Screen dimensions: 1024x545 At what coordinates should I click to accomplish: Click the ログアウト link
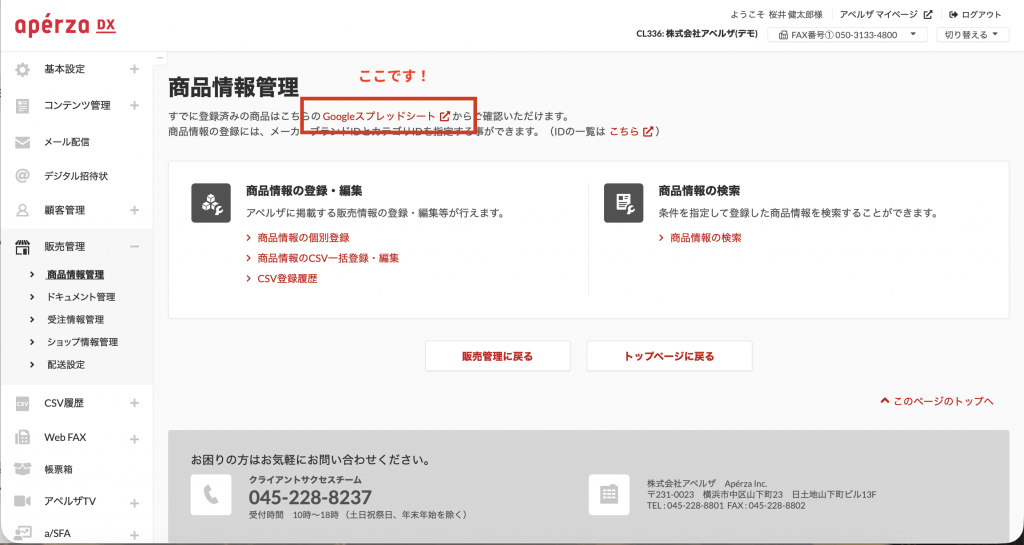(x=974, y=14)
